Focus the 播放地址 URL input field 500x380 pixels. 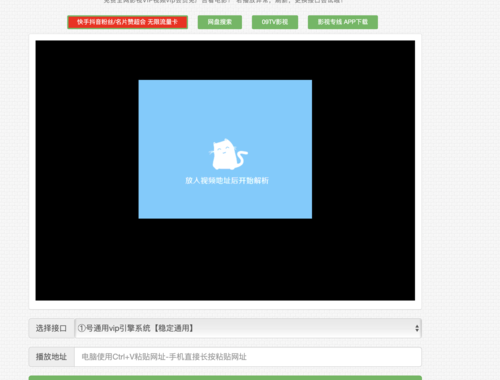click(x=248, y=357)
